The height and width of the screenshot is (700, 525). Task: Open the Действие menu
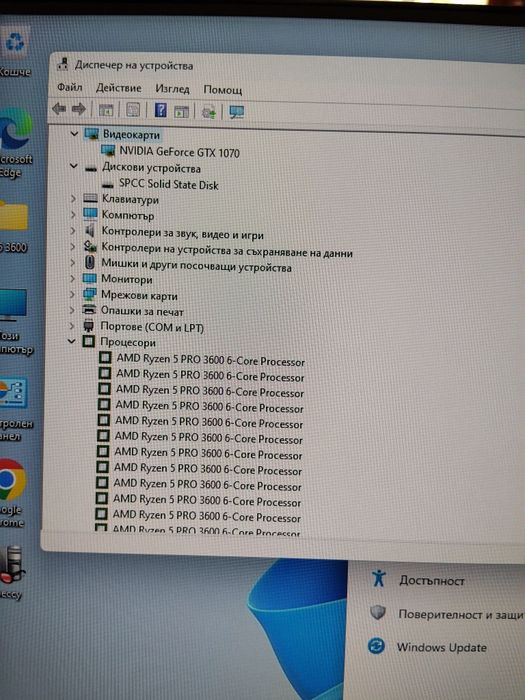[118, 88]
